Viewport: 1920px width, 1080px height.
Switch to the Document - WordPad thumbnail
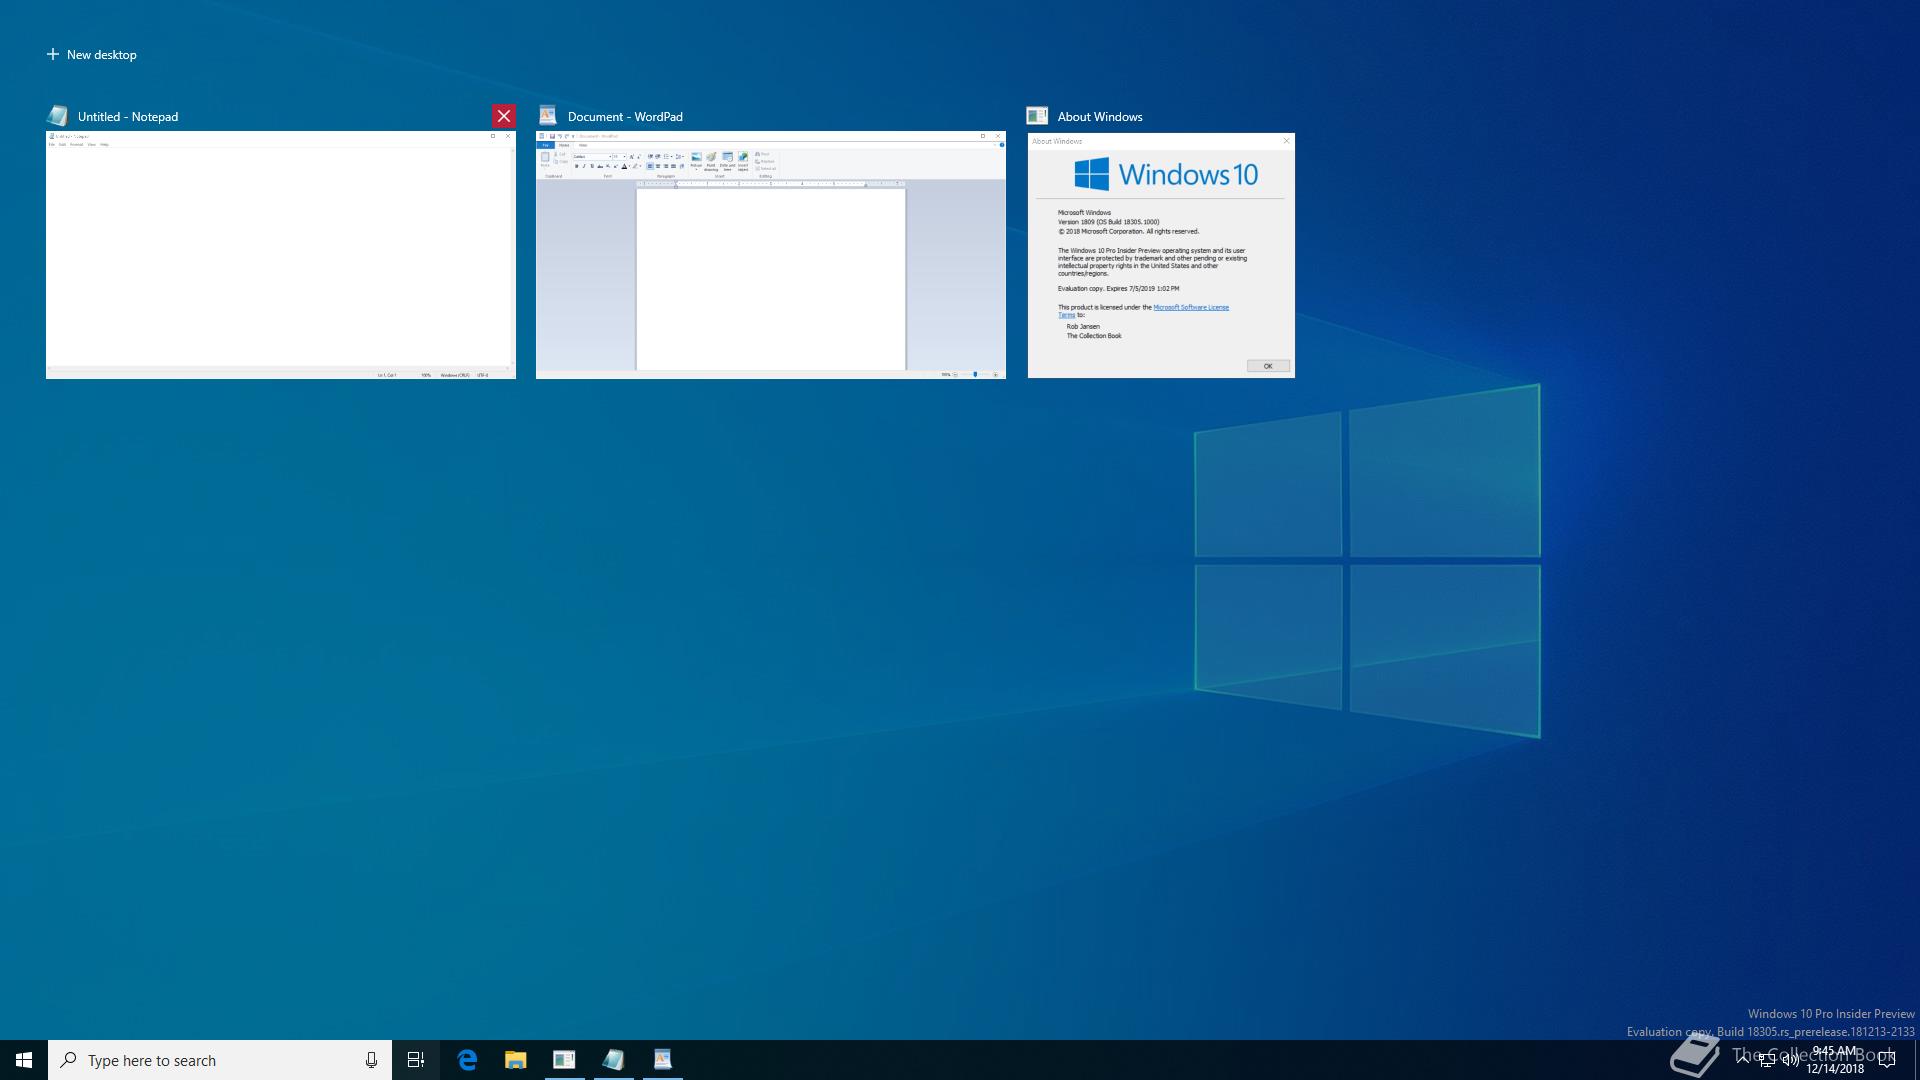pos(771,255)
